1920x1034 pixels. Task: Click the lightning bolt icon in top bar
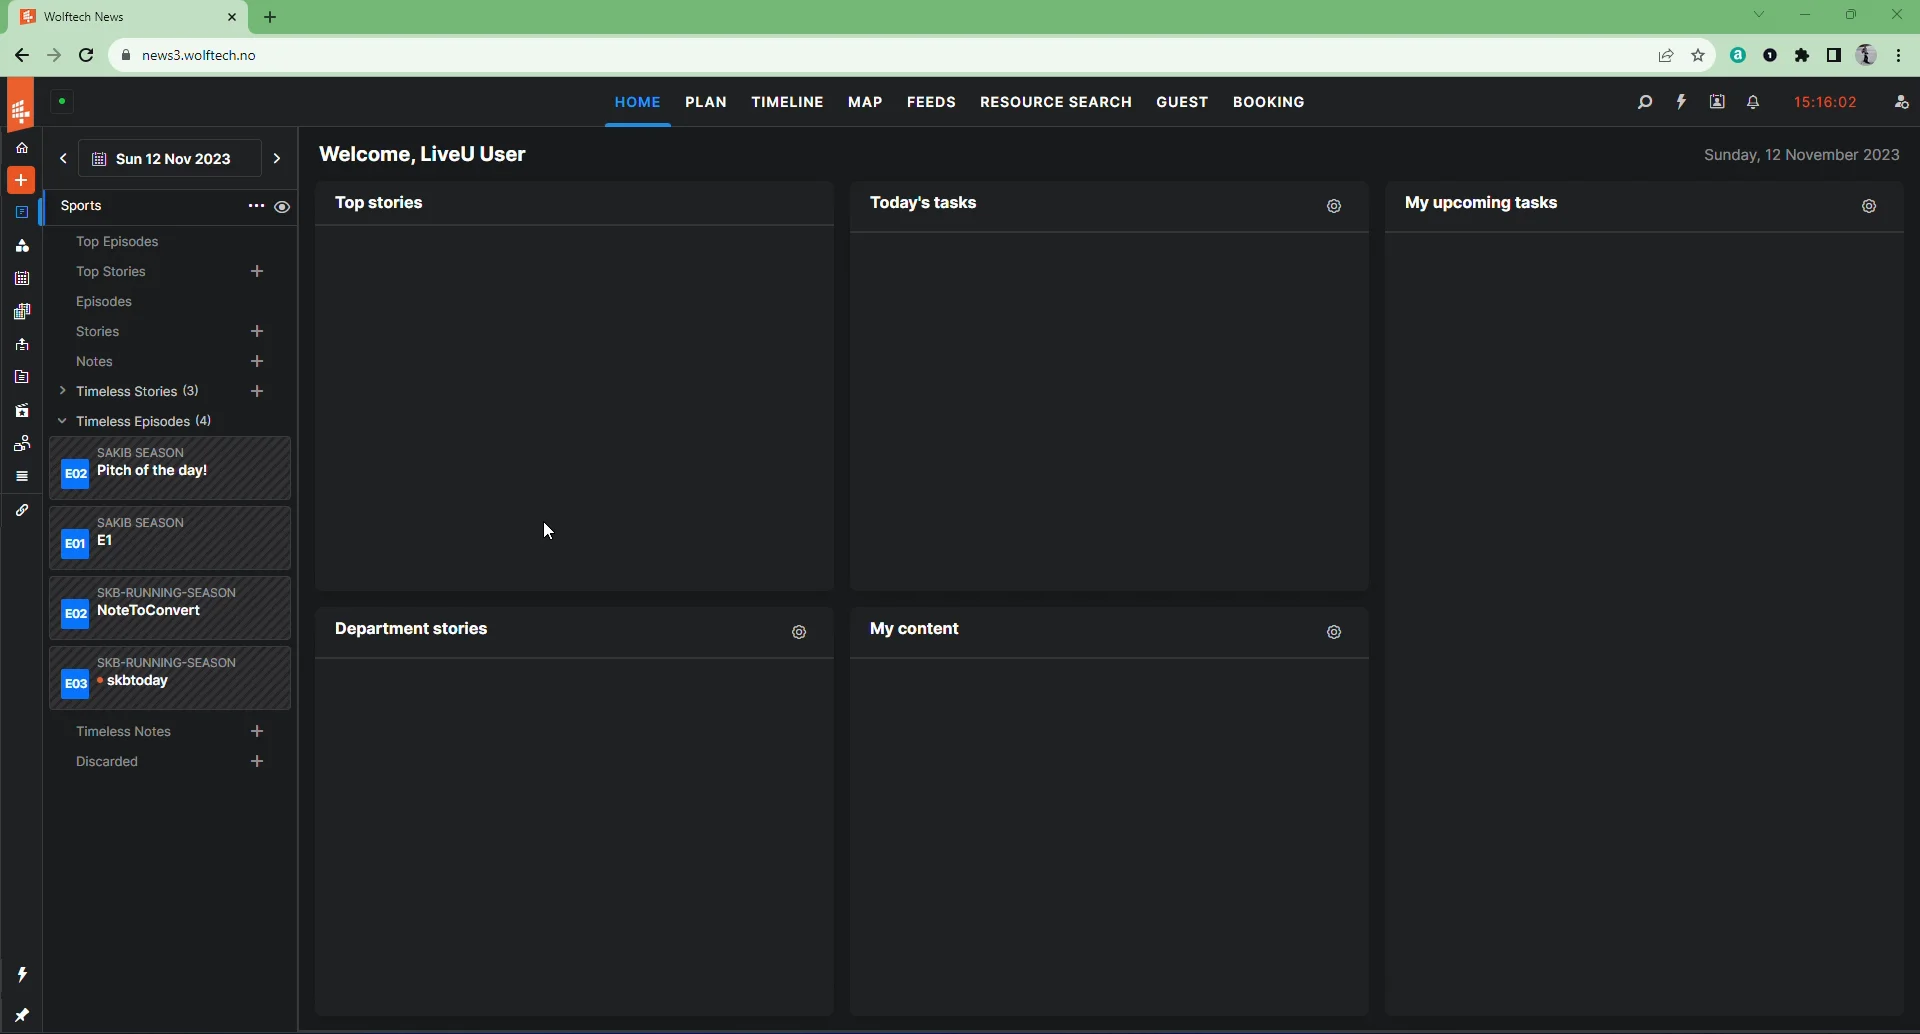pos(1682,103)
